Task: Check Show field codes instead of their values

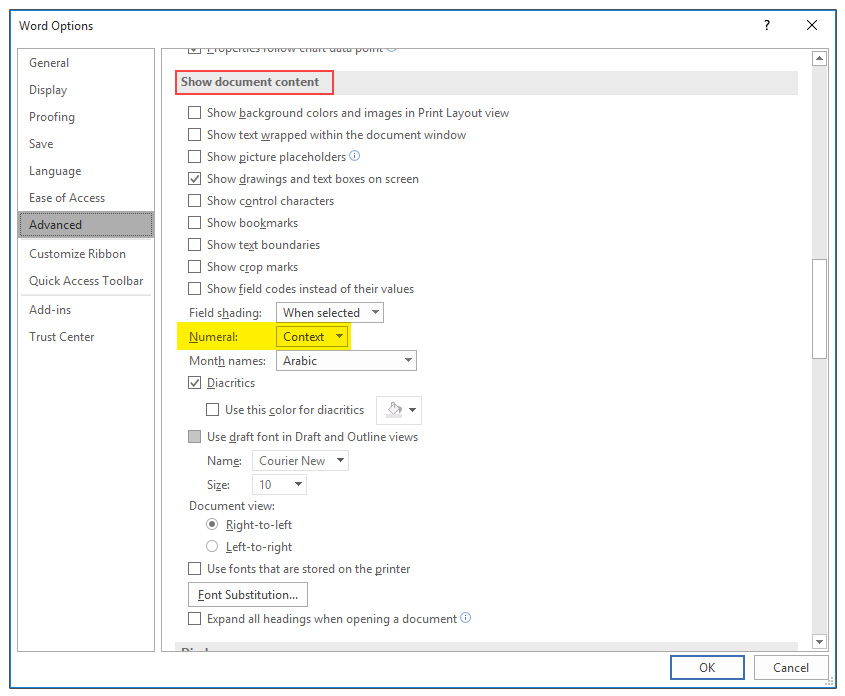Action: (x=194, y=289)
